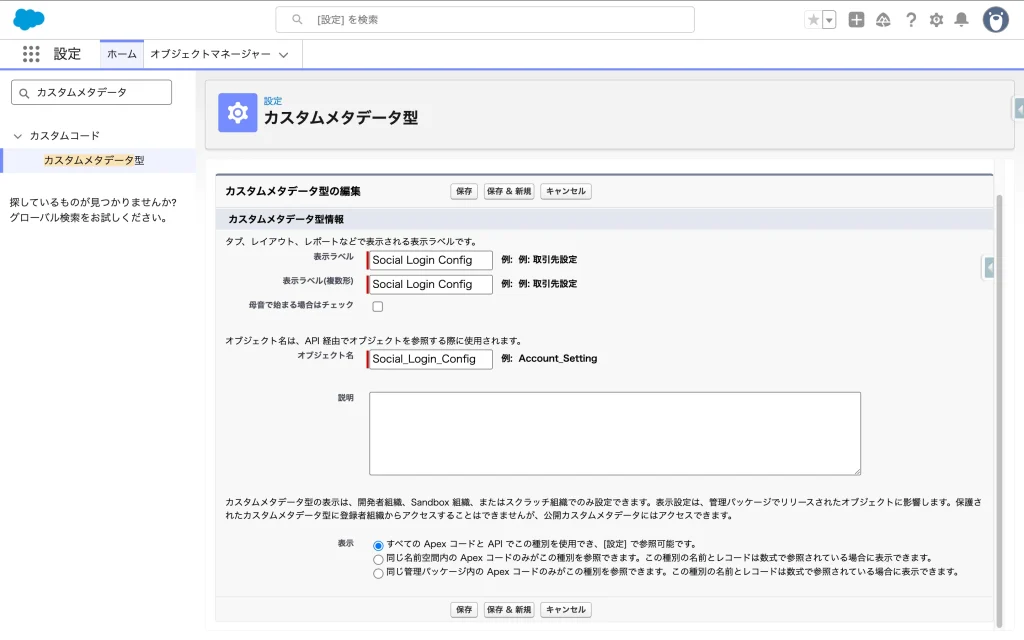Click the bottom キャンセル button
1024x640 pixels.
tap(565, 609)
